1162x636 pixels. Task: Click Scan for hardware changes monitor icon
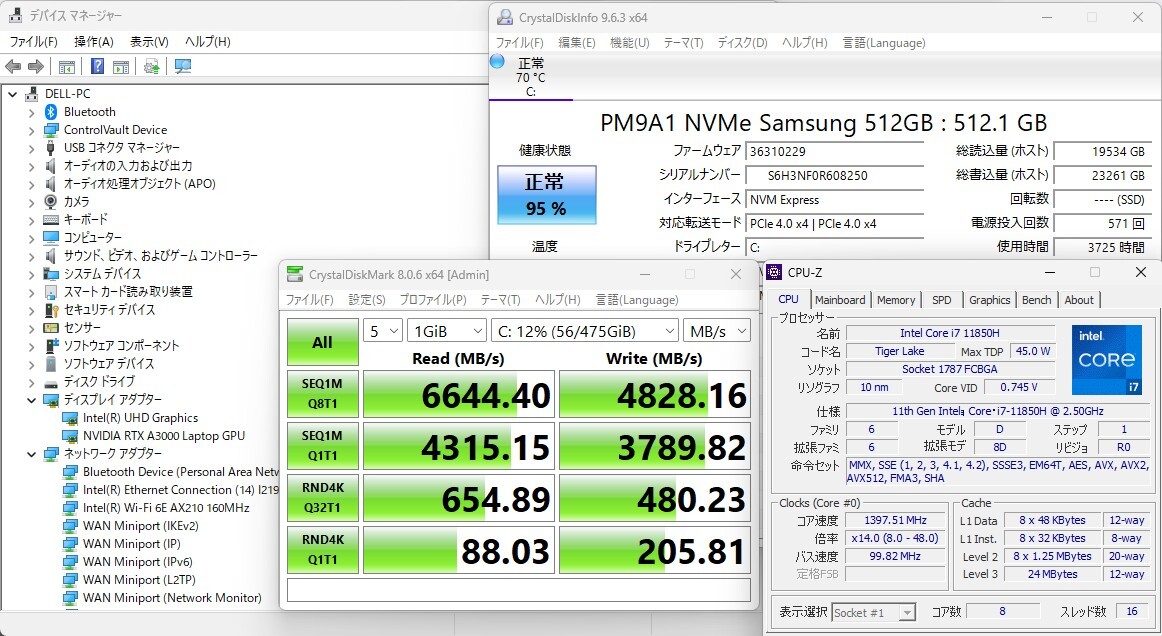point(182,67)
